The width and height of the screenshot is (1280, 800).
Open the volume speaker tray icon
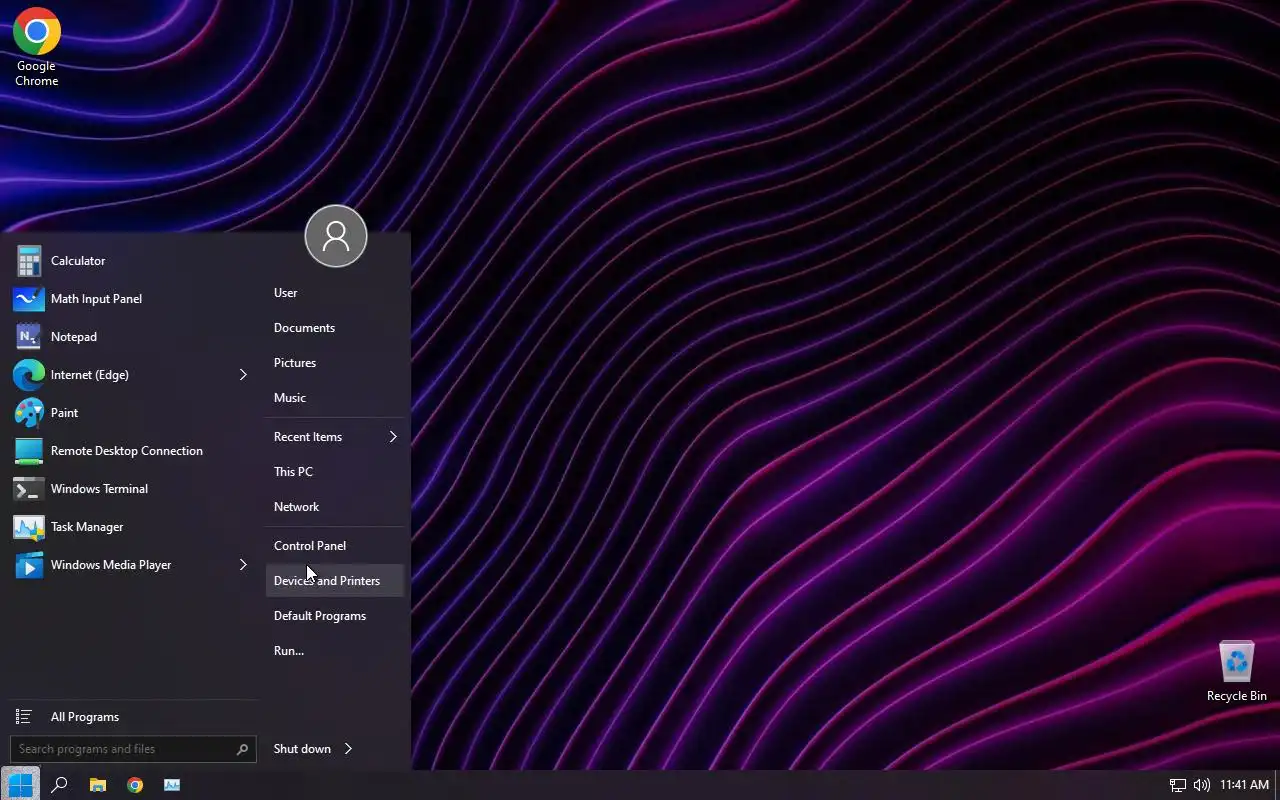(1202, 785)
